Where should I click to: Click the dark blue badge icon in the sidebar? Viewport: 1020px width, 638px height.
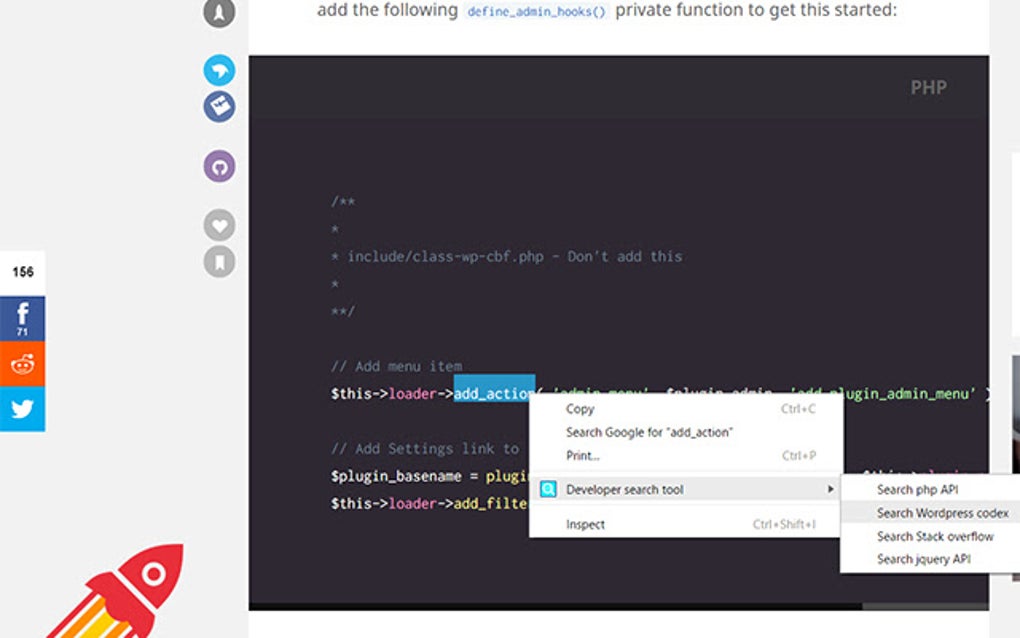point(219,106)
